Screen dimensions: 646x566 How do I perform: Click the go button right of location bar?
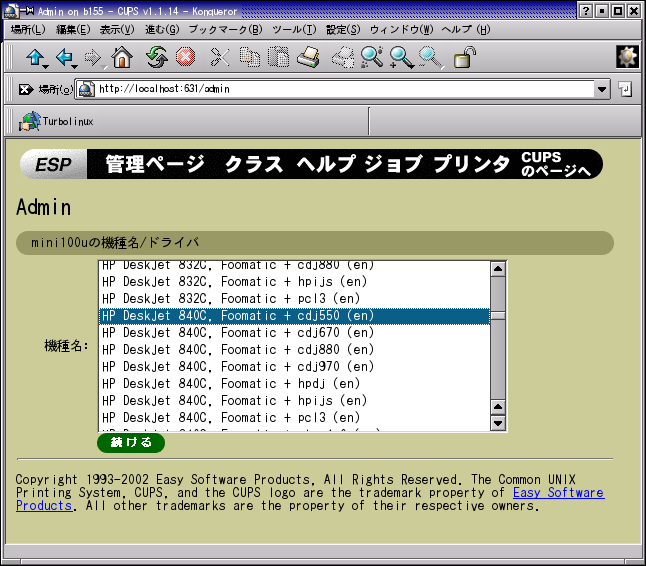pos(625,89)
